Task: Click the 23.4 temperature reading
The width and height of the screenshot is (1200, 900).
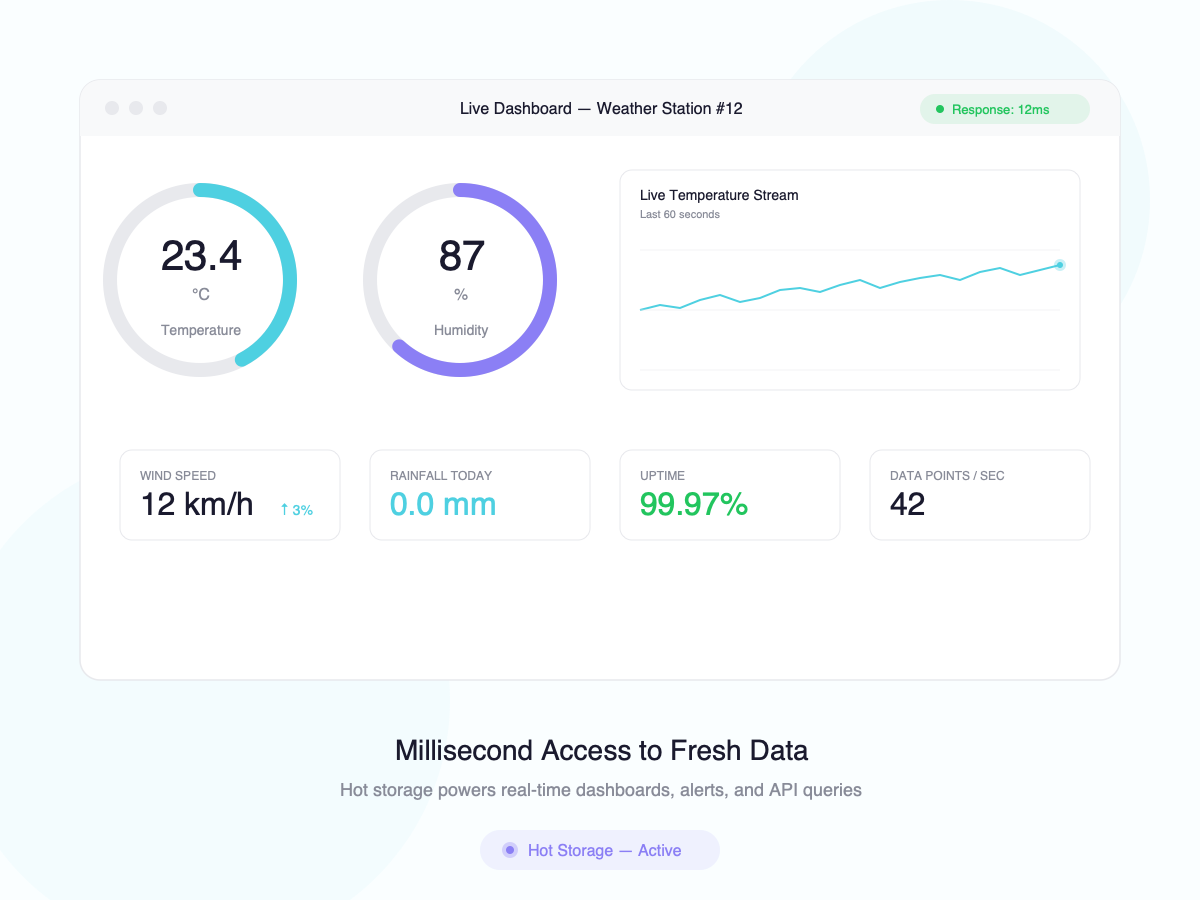Action: pos(201,256)
